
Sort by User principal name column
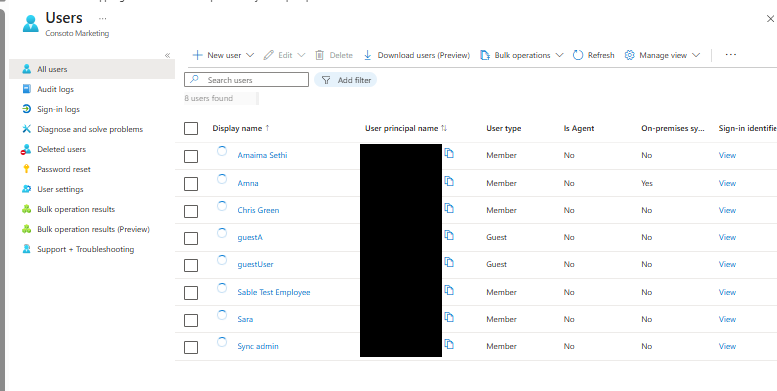pyautogui.click(x=406, y=128)
